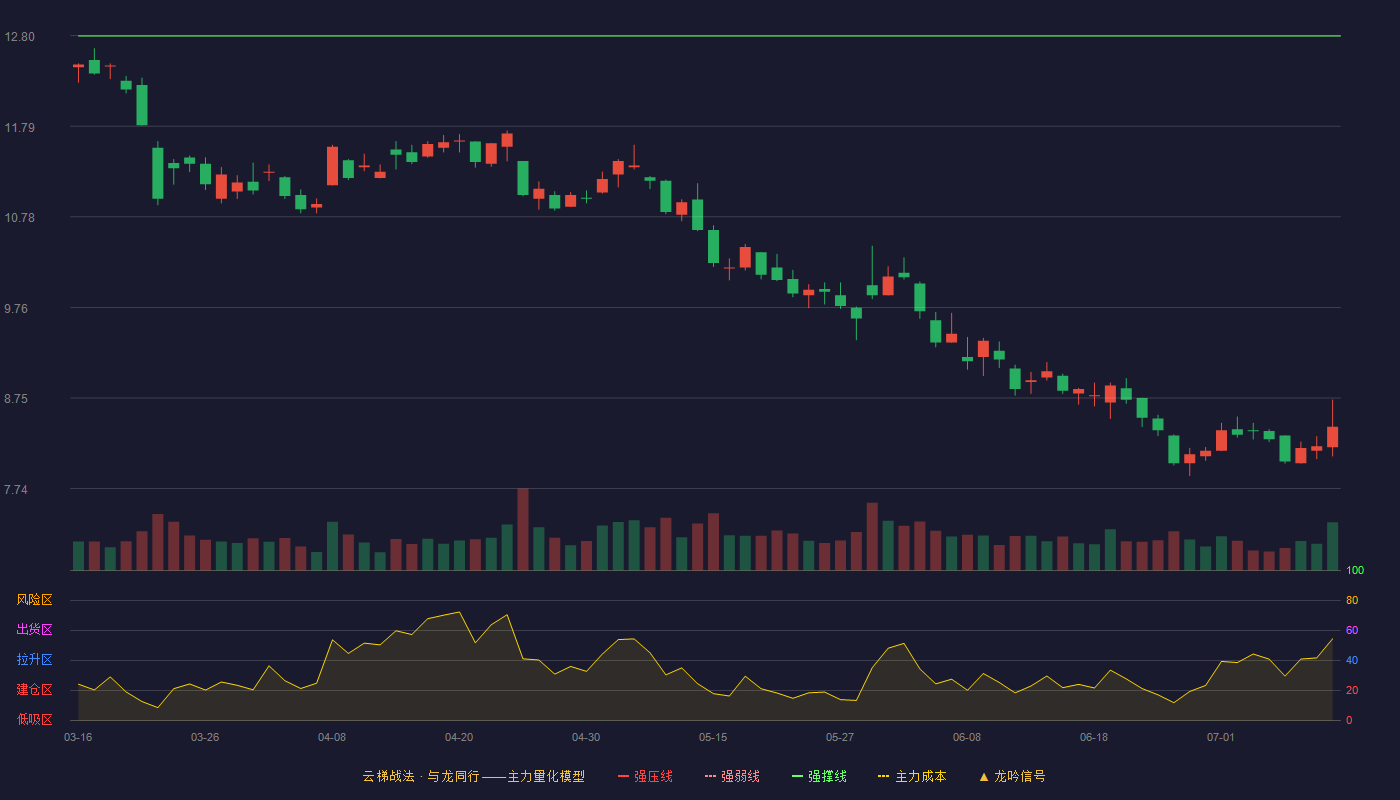The image size is (1400, 800).
Task: Click the green 12.80 horizontal support line
Action: (709, 36)
